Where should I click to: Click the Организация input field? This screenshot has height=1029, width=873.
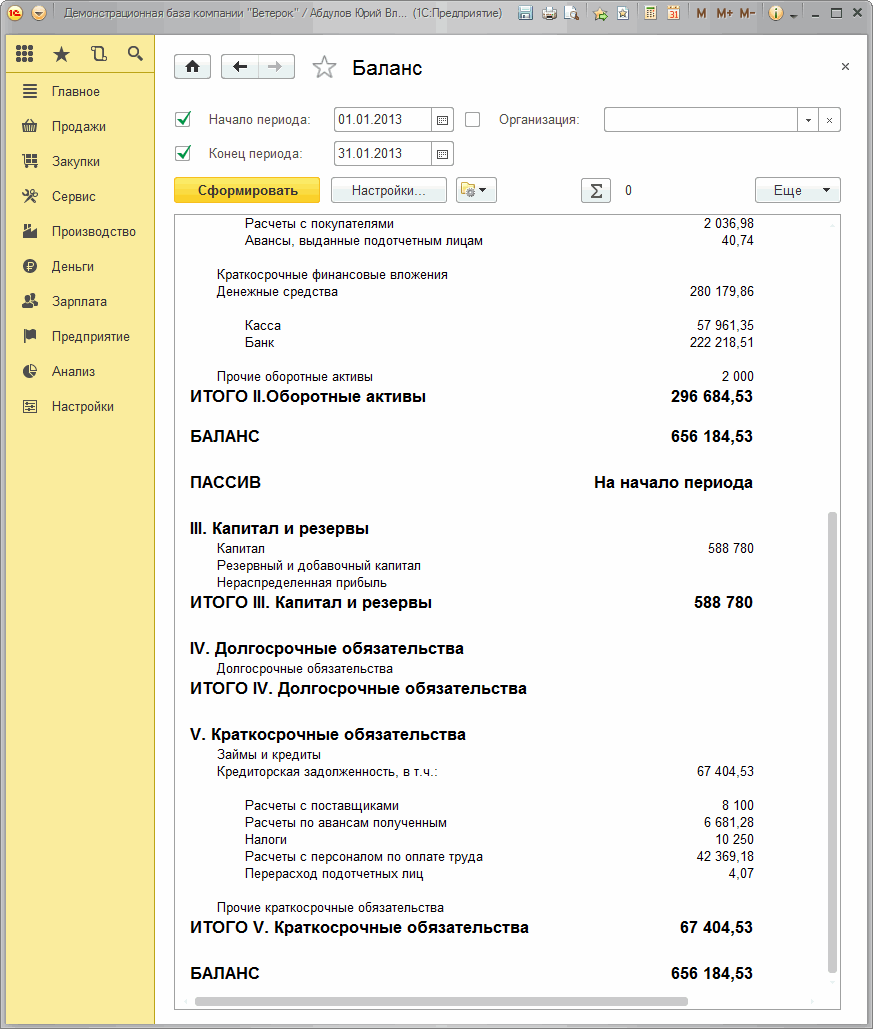coord(700,119)
